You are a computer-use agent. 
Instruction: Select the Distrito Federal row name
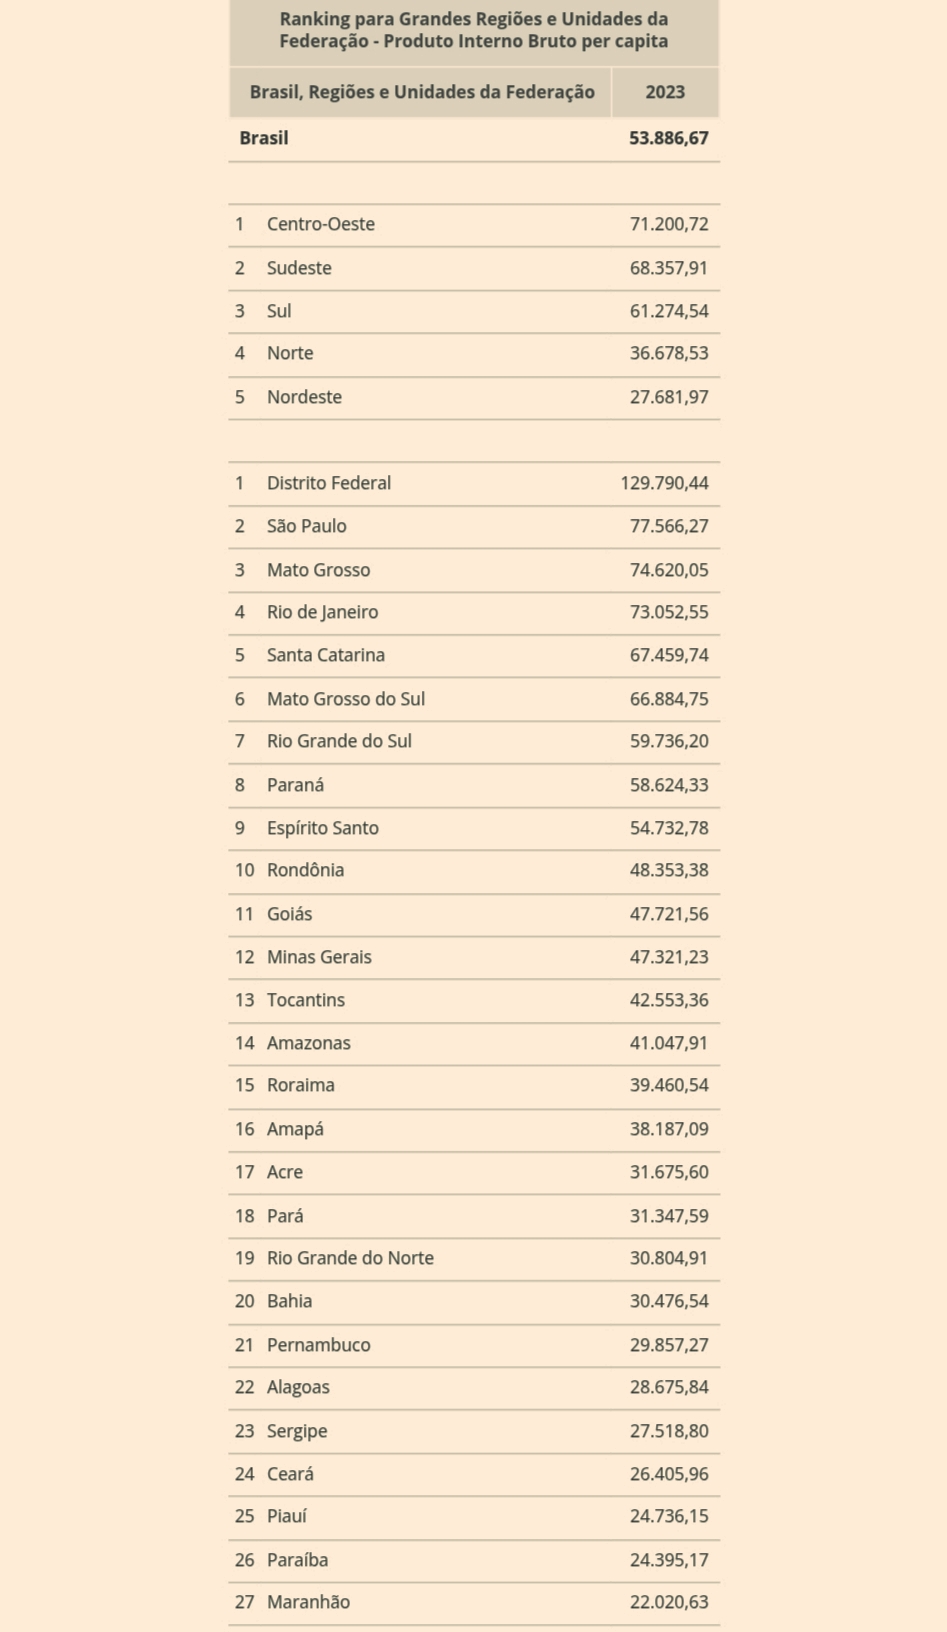(328, 483)
